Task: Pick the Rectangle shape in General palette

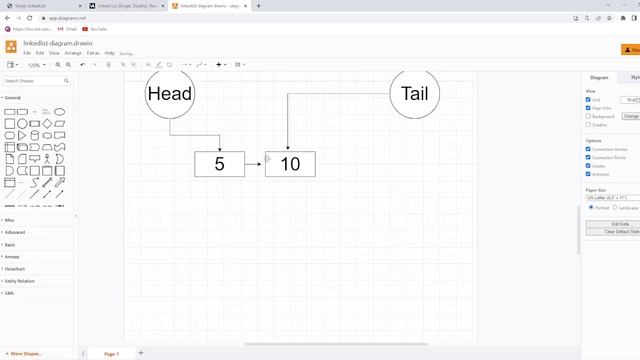Action: [10, 112]
